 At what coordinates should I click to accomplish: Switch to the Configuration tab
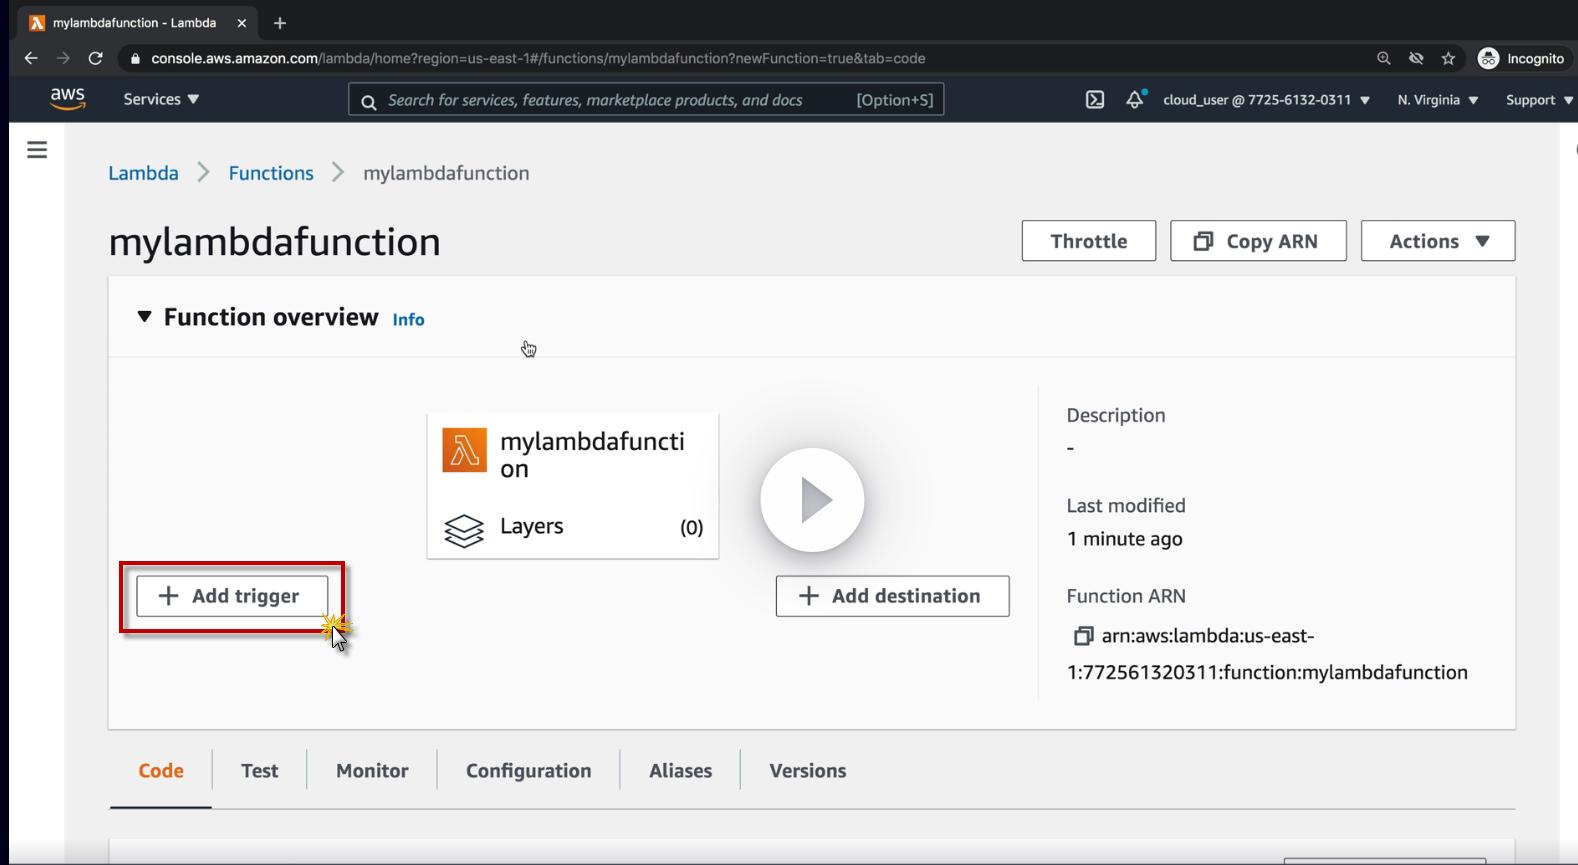pyautogui.click(x=528, y=771)
